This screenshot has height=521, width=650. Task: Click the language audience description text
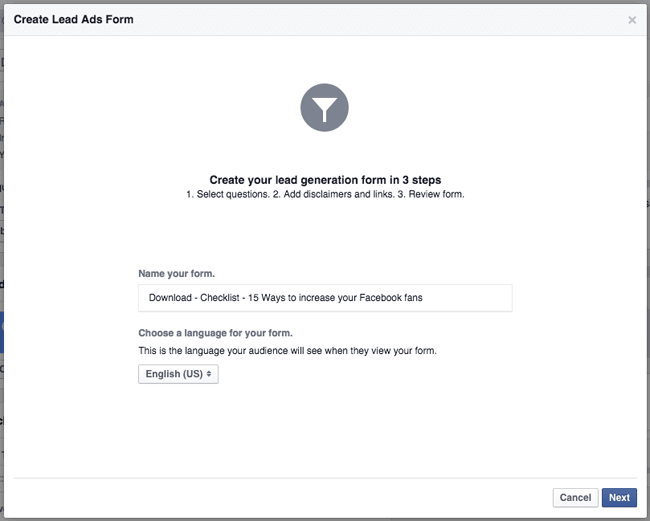(288, 351)
